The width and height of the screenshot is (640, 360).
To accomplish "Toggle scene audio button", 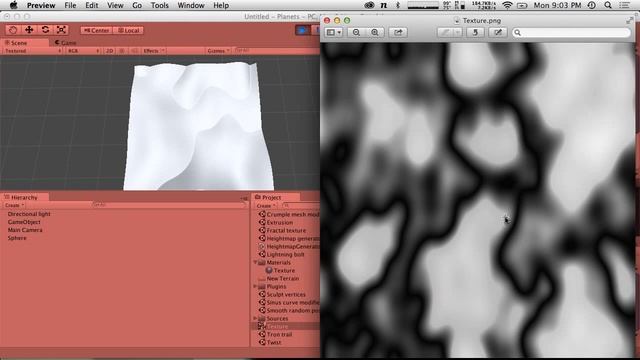I will tap(134, 51).
